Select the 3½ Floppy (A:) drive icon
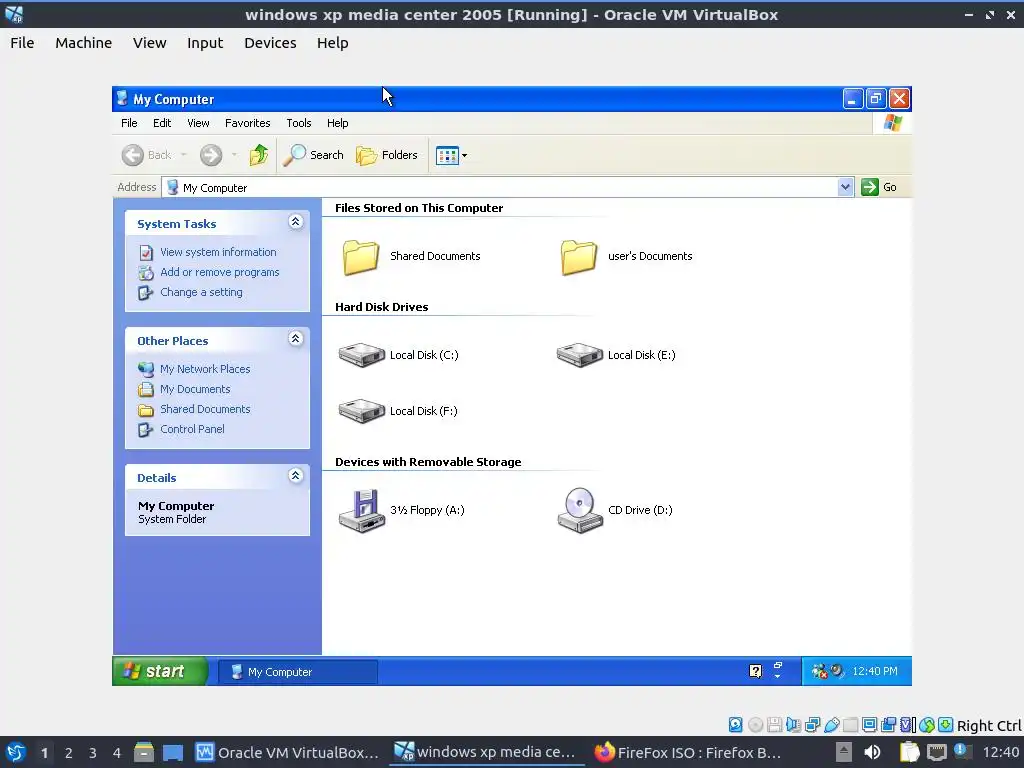The height and width of the screenshot is (768, 1024). point(362,510)
